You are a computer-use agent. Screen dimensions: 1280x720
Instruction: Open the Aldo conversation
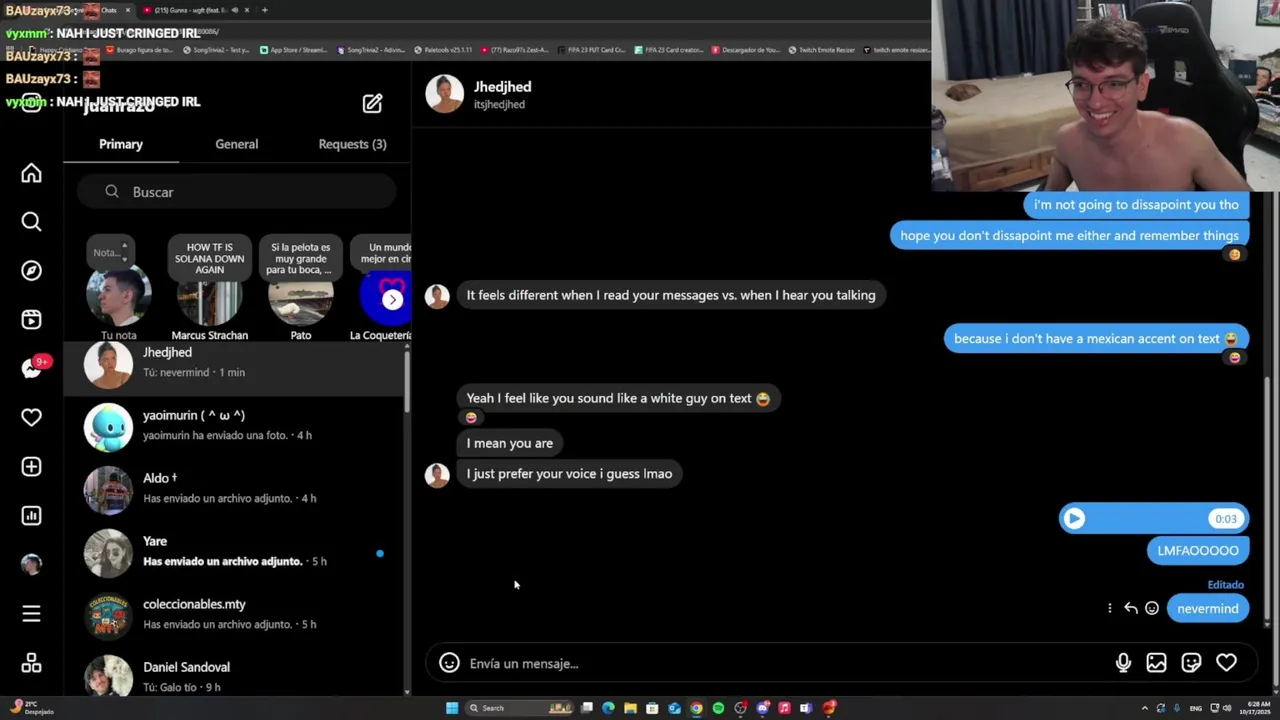[233, 489]
